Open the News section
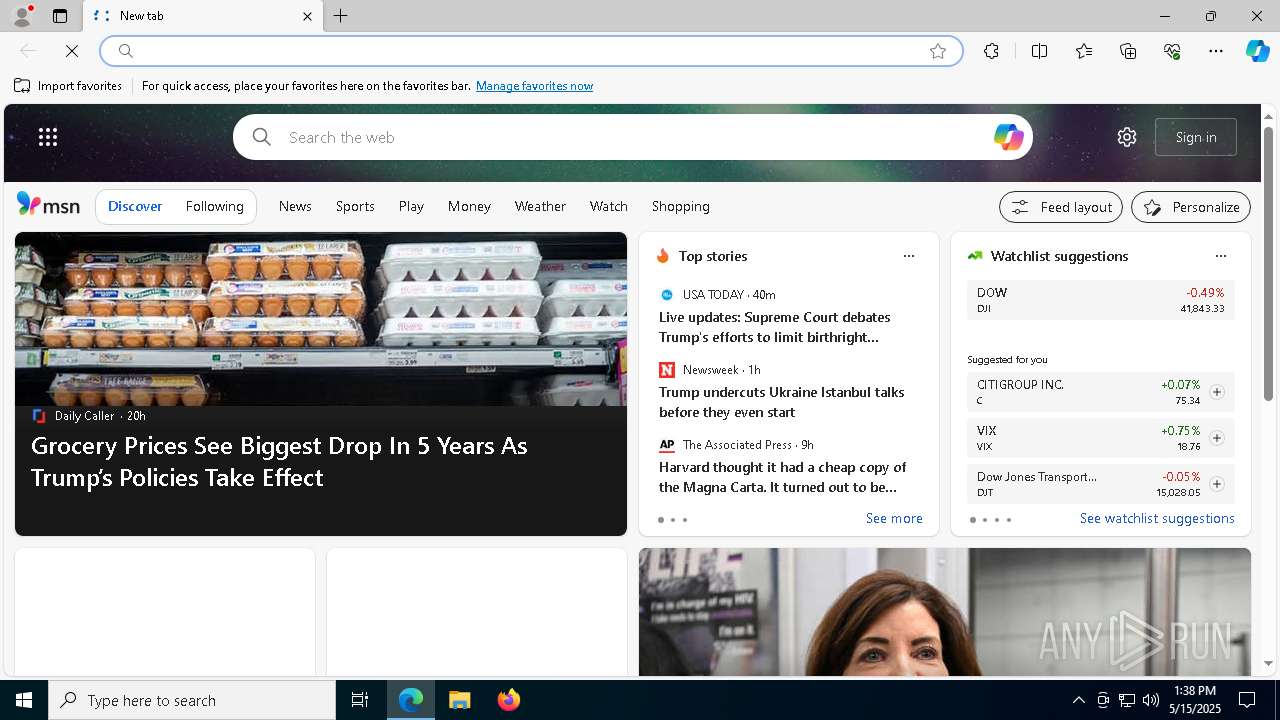This screenshot has height=720, width=1280. click(295, 206)
